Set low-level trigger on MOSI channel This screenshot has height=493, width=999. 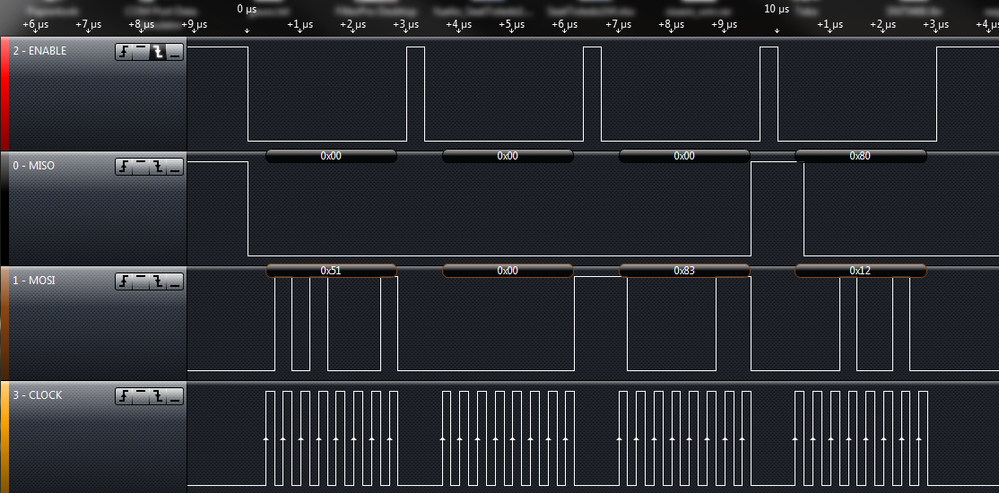[175, 282]
